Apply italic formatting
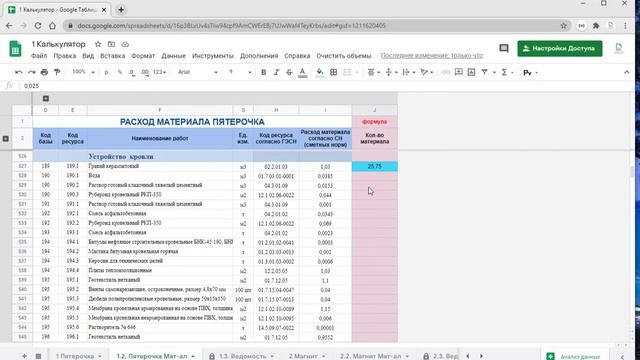This screenshot has width=640, height=360. (276, 72)
